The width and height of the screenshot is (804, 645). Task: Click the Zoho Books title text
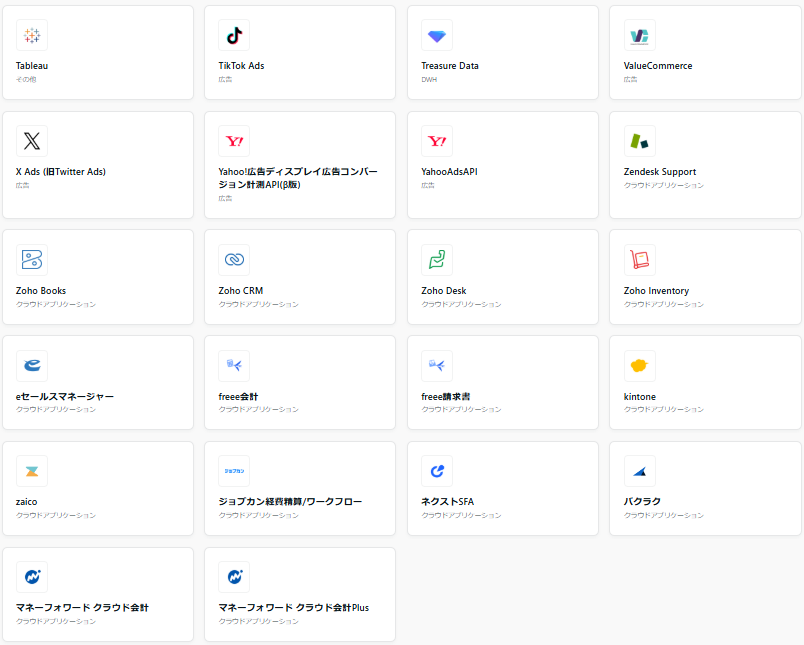click(x=41, y=291)
